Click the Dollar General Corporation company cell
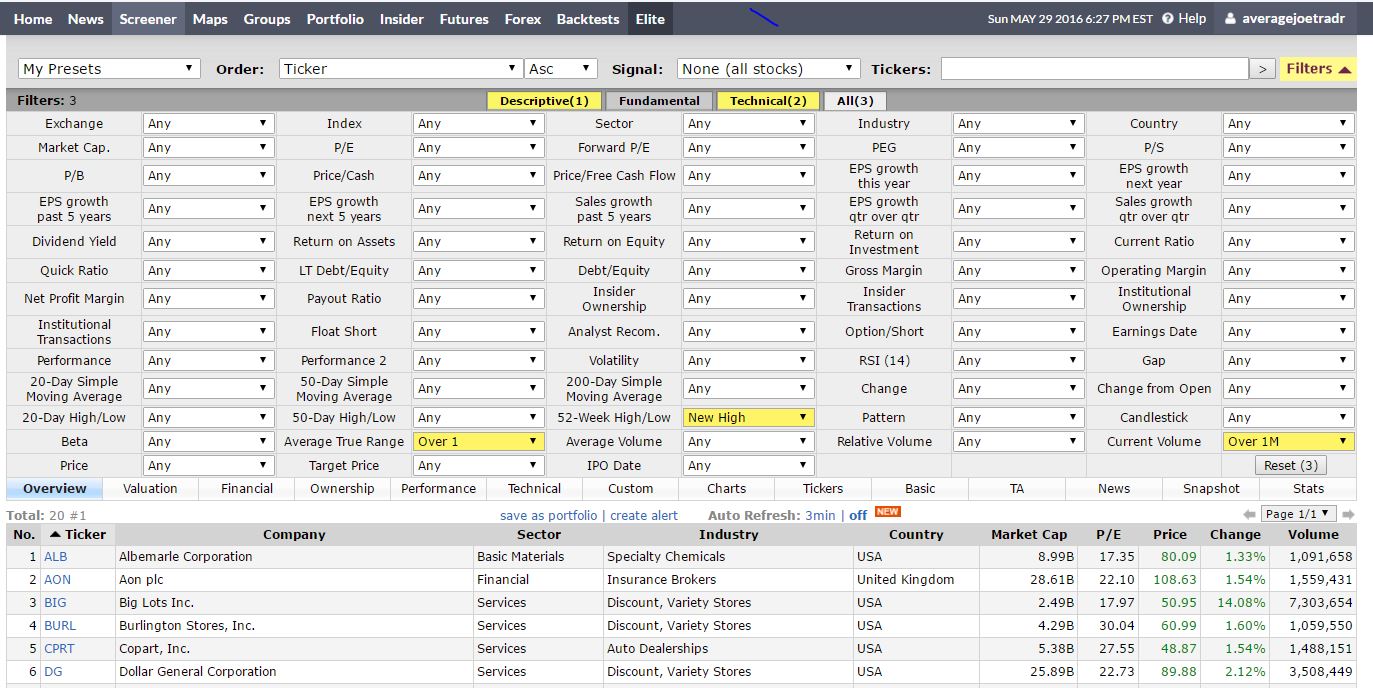The width and height of the screenshot is (1373, 688). click(x=294, y=672)
